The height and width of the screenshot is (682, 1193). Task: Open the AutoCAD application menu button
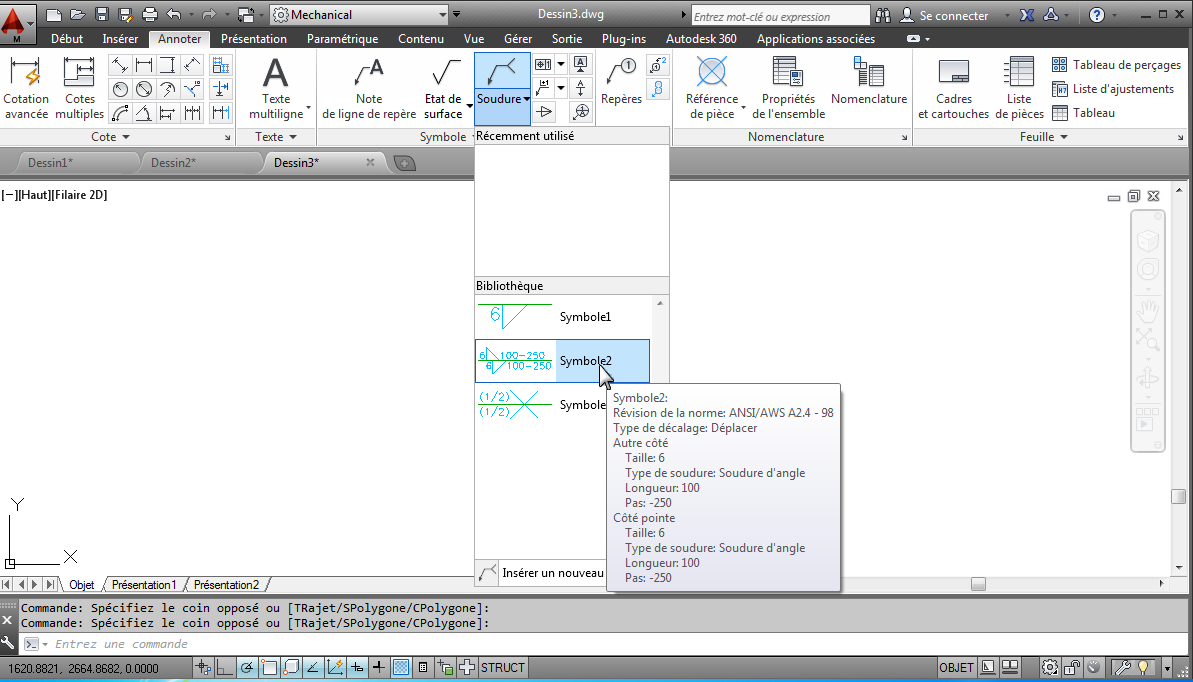17,23
